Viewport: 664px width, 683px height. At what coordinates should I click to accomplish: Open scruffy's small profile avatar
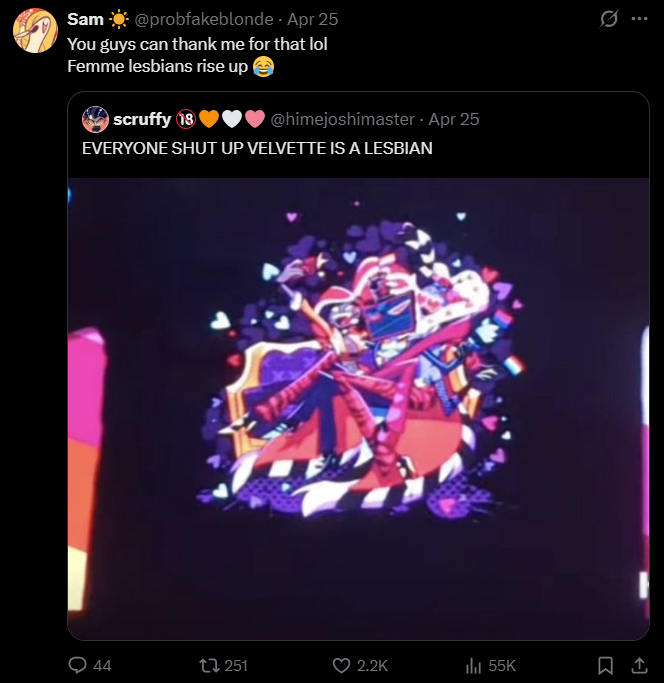click(95, 119)
